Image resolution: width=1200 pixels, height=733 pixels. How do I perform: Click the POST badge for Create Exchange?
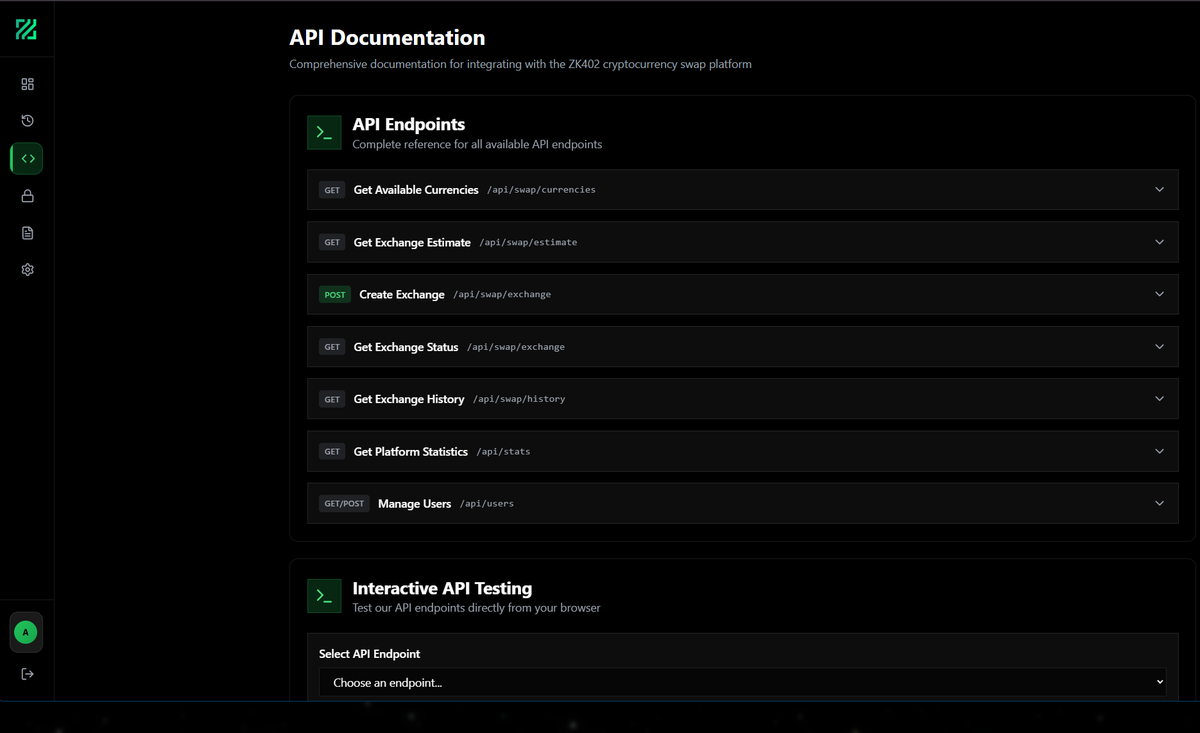click(x=335, y=294)
